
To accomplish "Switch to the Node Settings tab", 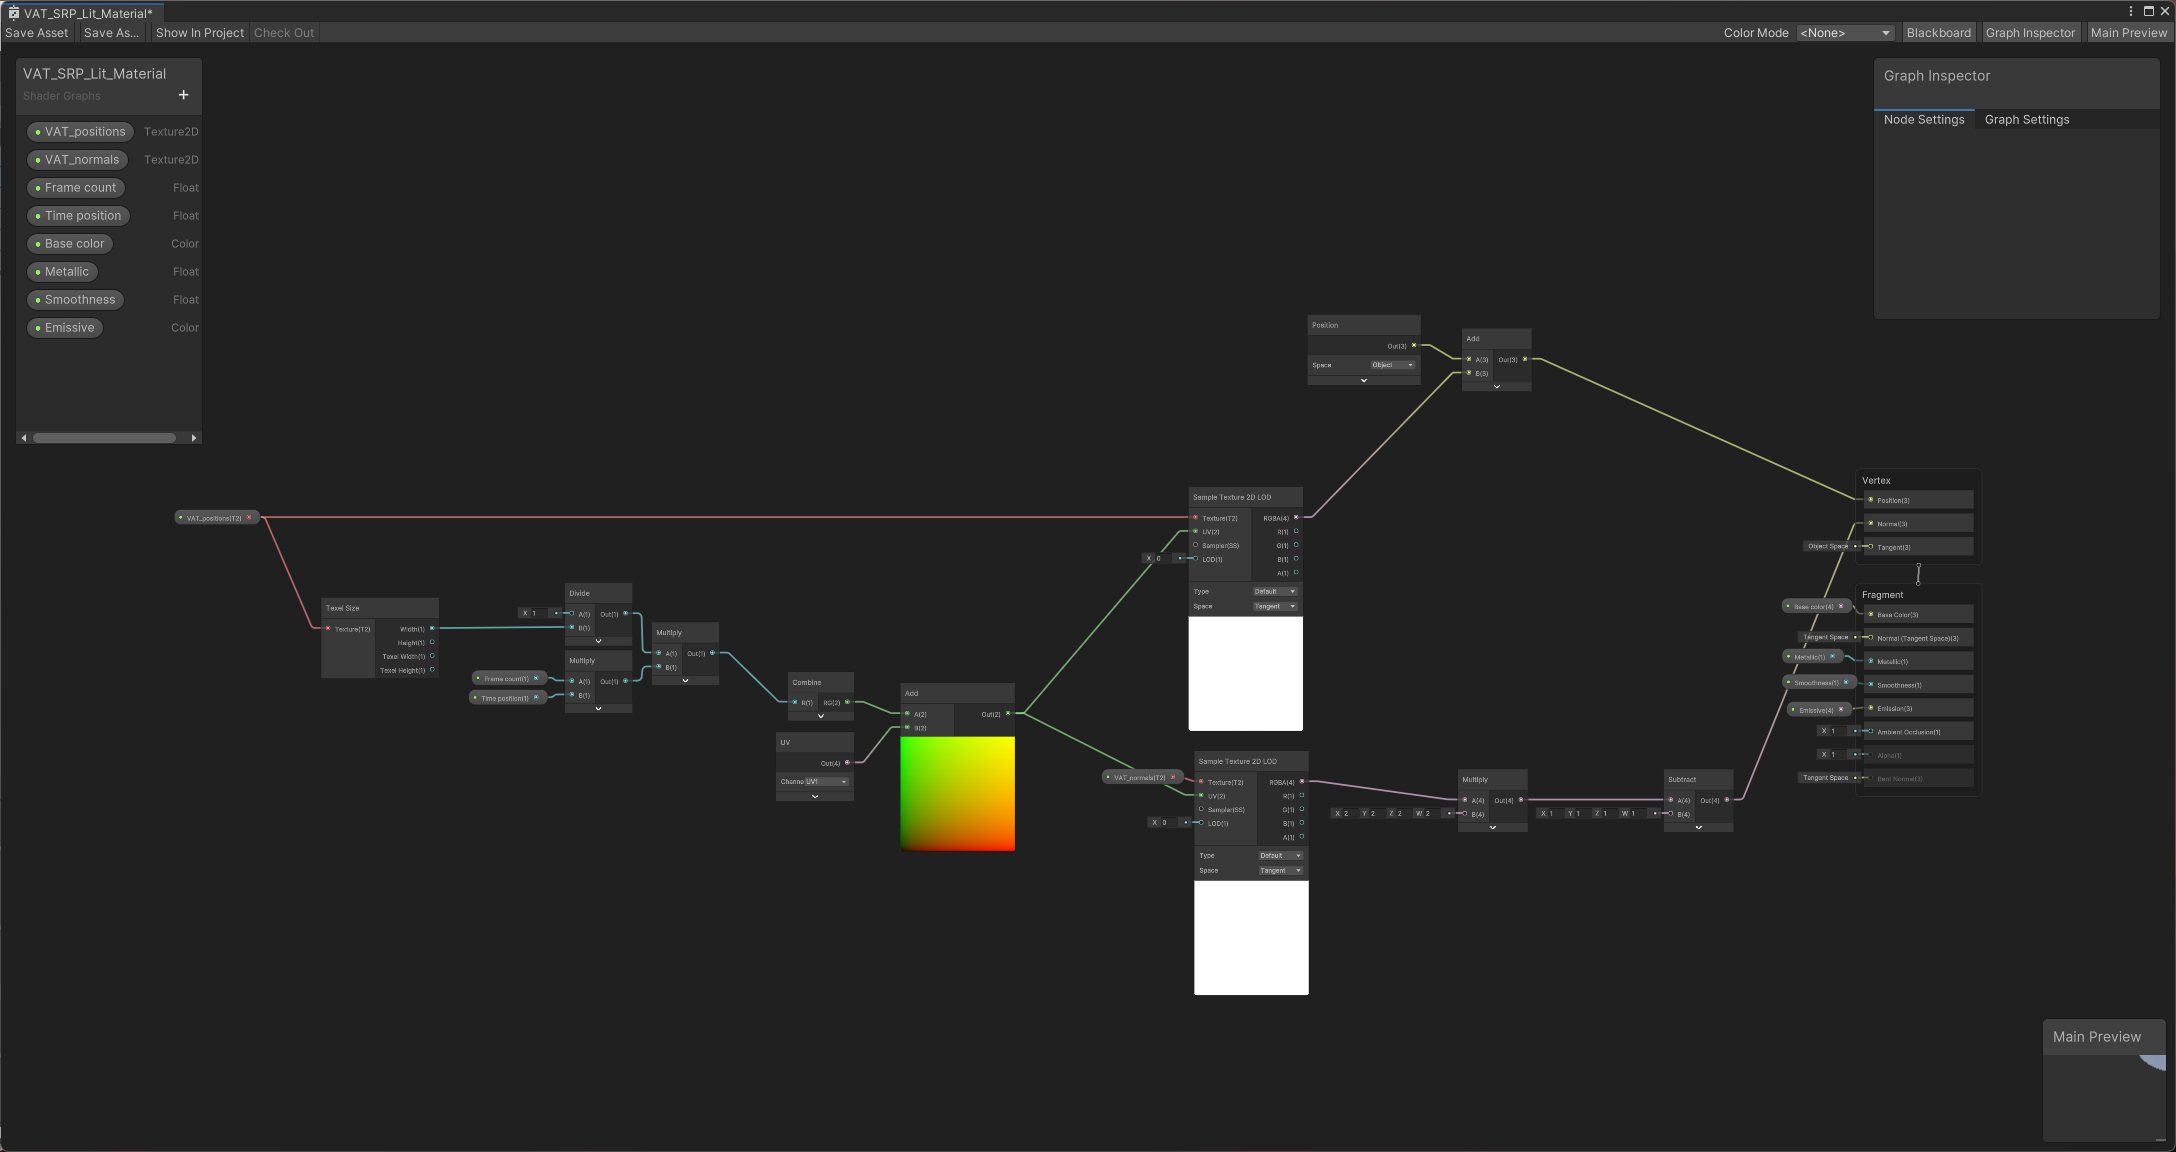I will click(x=1924, y=119).
